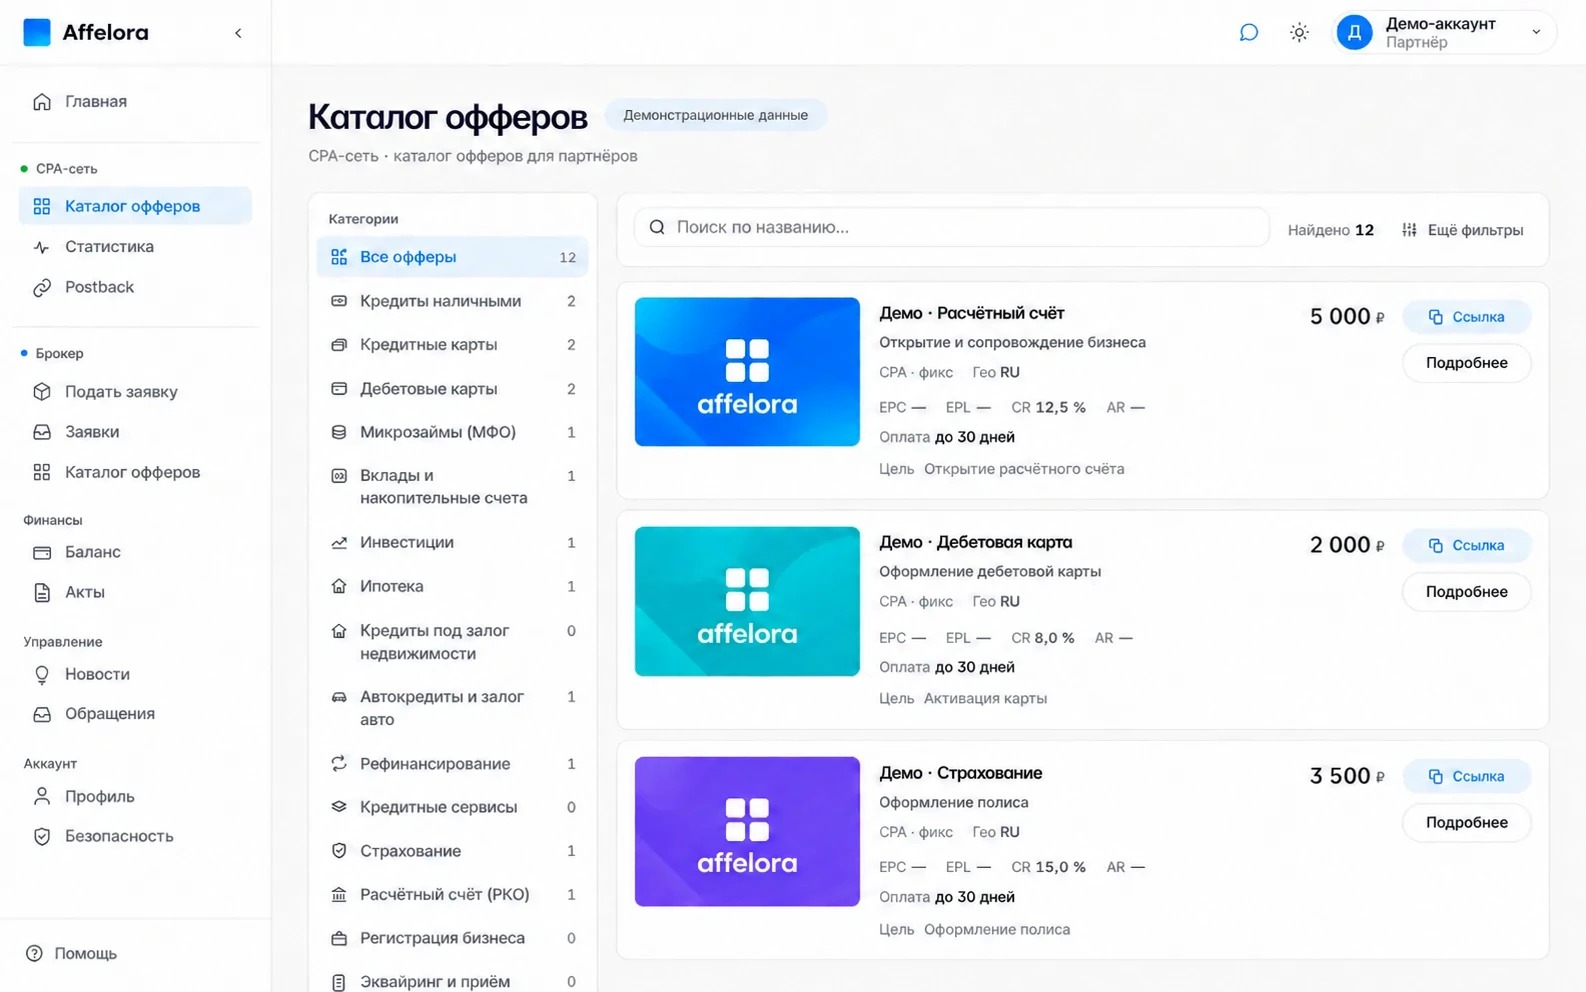
Task: Open Безопасность page
Action: [135, 836]
